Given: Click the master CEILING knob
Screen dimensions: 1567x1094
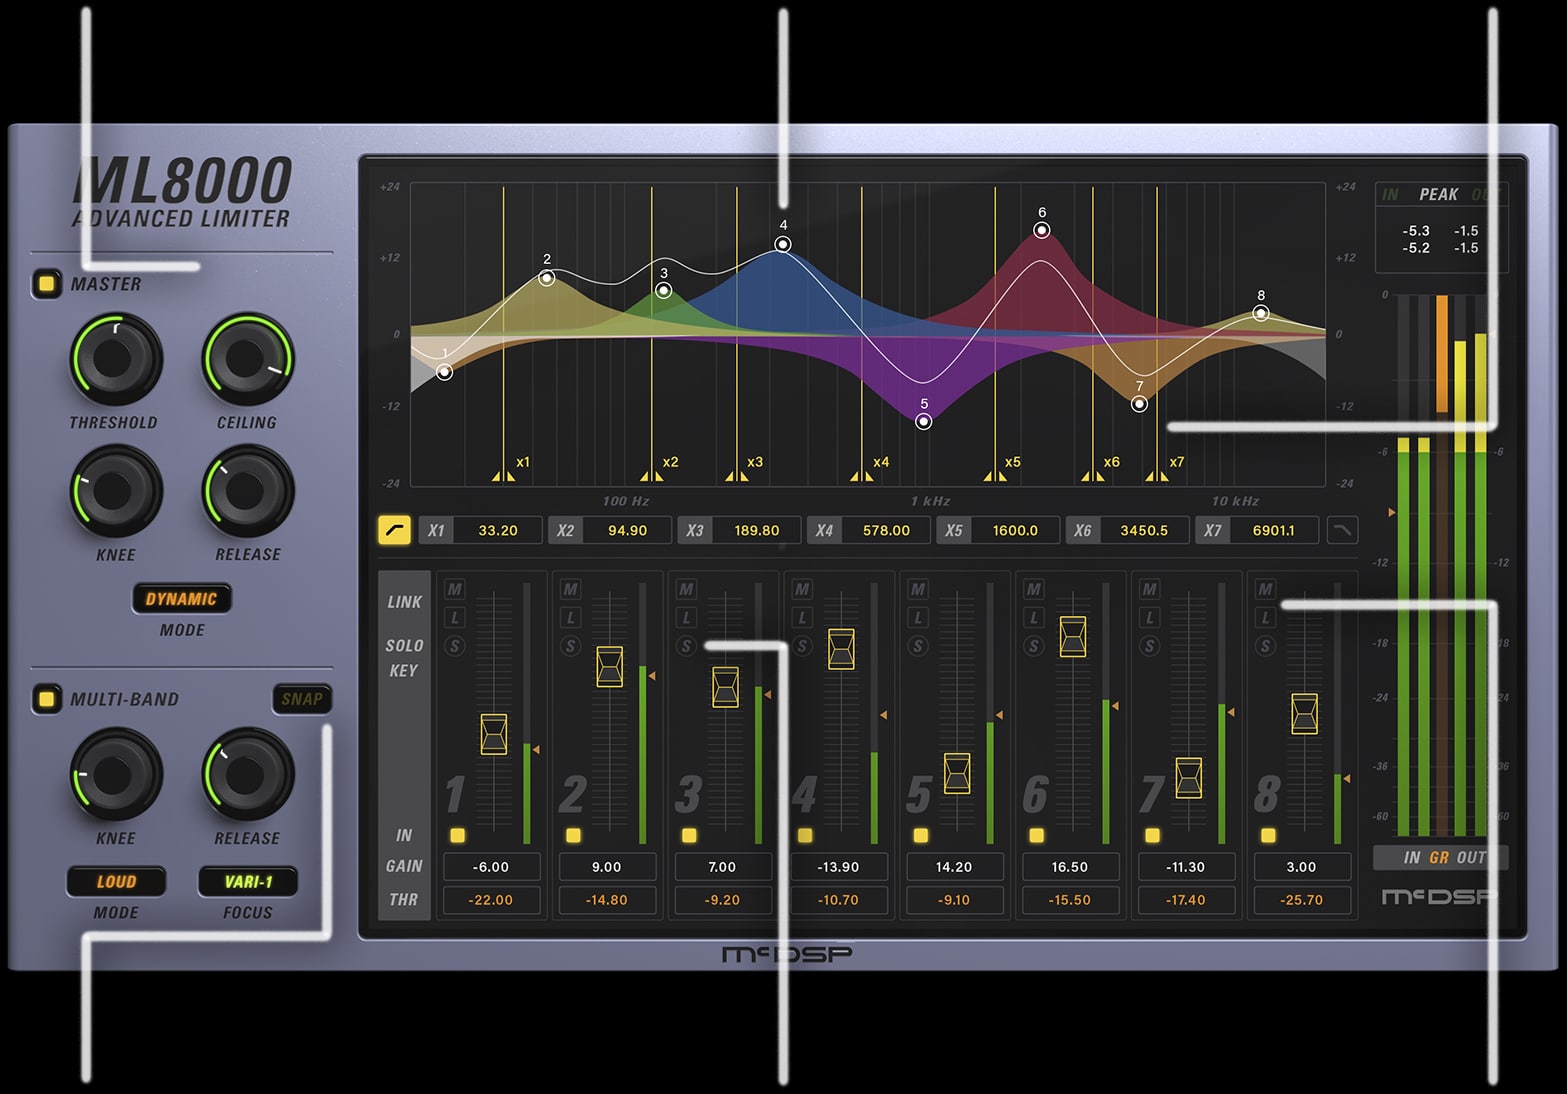Looking at the screenshot, I should pos(247,359).
